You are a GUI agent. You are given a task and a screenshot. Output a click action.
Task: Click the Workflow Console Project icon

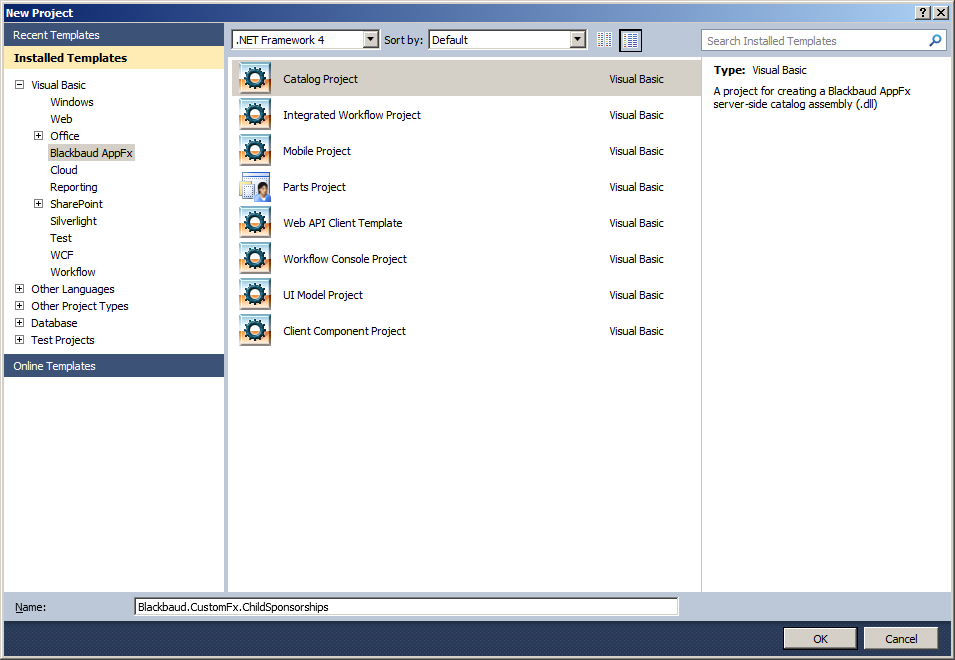tap(255, 258)
